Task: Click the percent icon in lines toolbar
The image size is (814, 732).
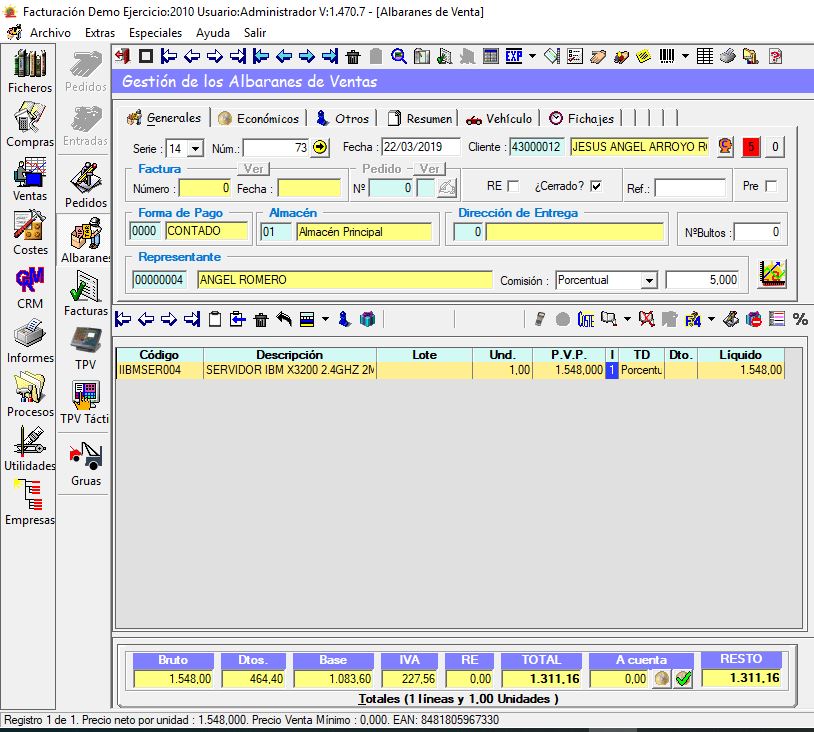Action: pyautogui.click(x=800, y=319)
